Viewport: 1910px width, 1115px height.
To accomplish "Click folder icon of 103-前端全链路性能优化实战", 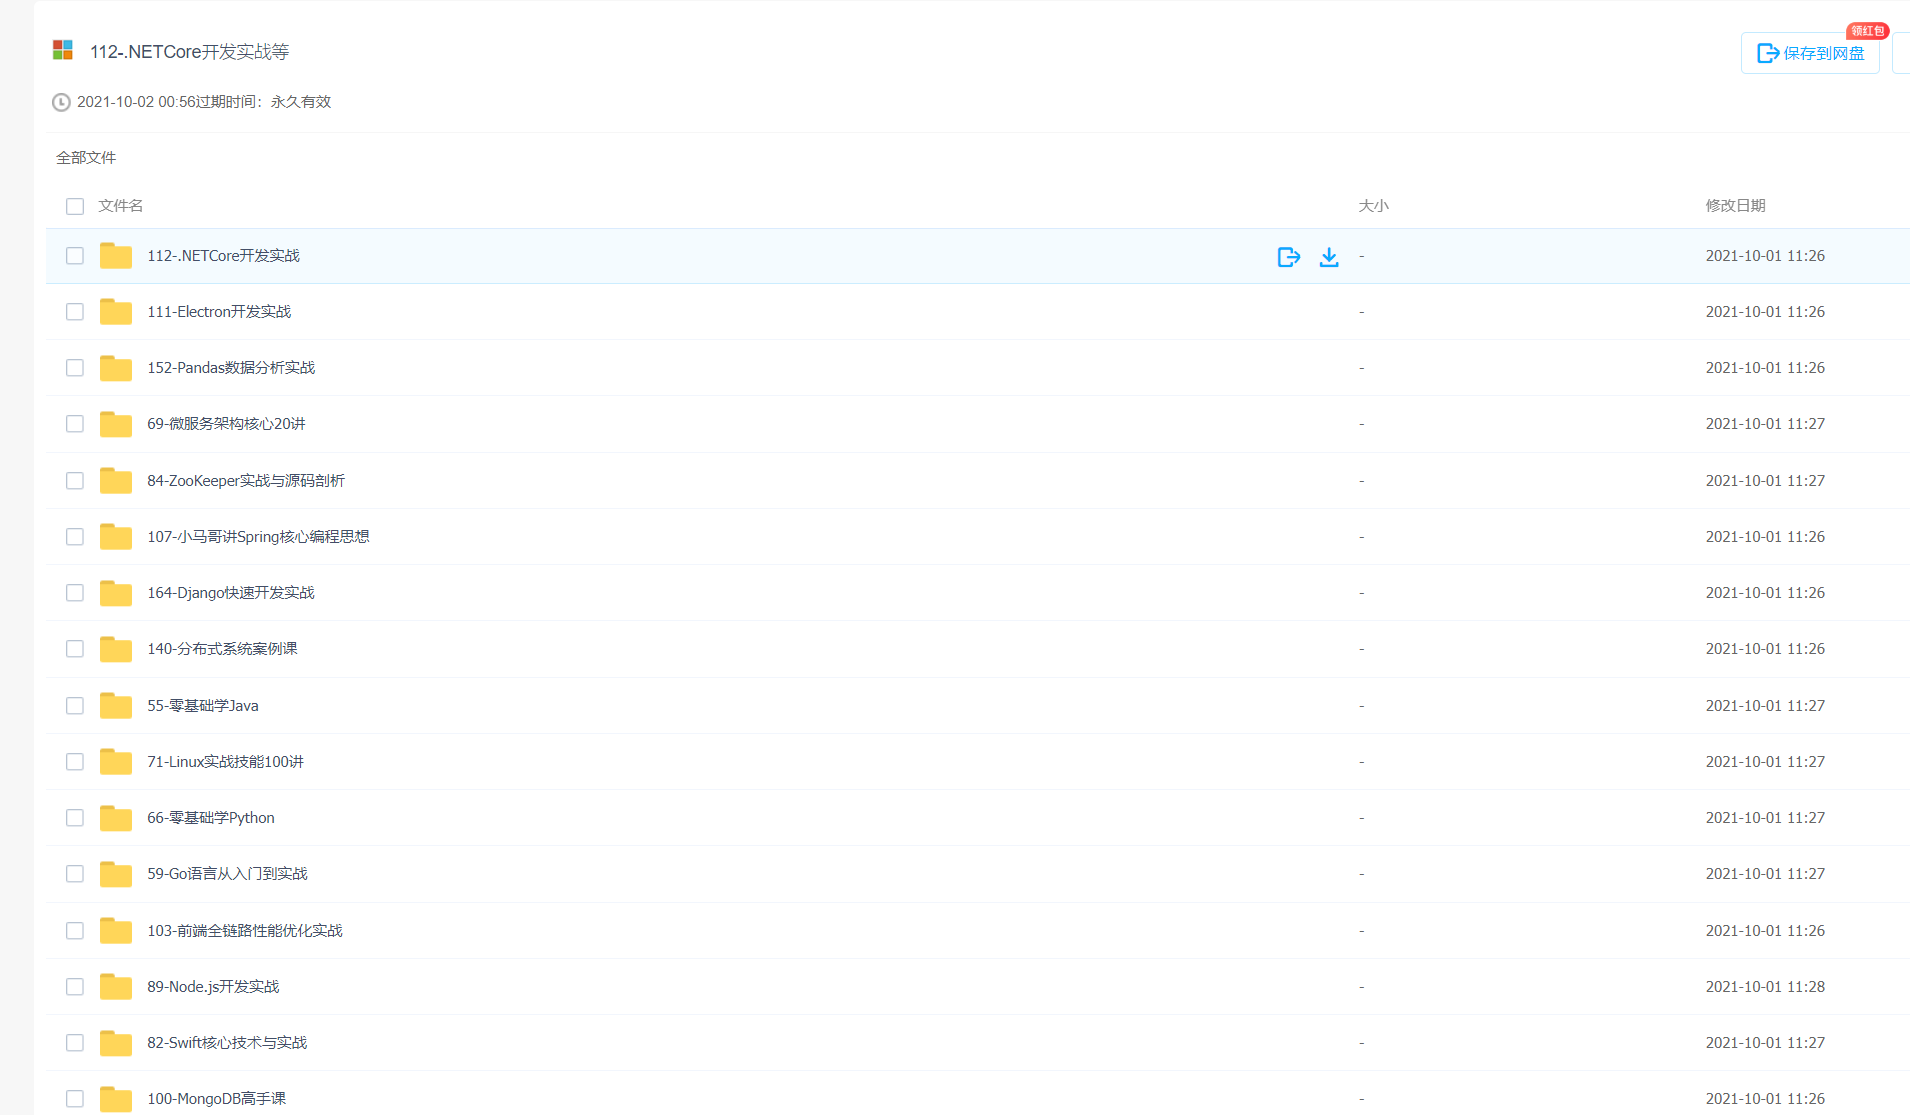I will click(116, 931).
